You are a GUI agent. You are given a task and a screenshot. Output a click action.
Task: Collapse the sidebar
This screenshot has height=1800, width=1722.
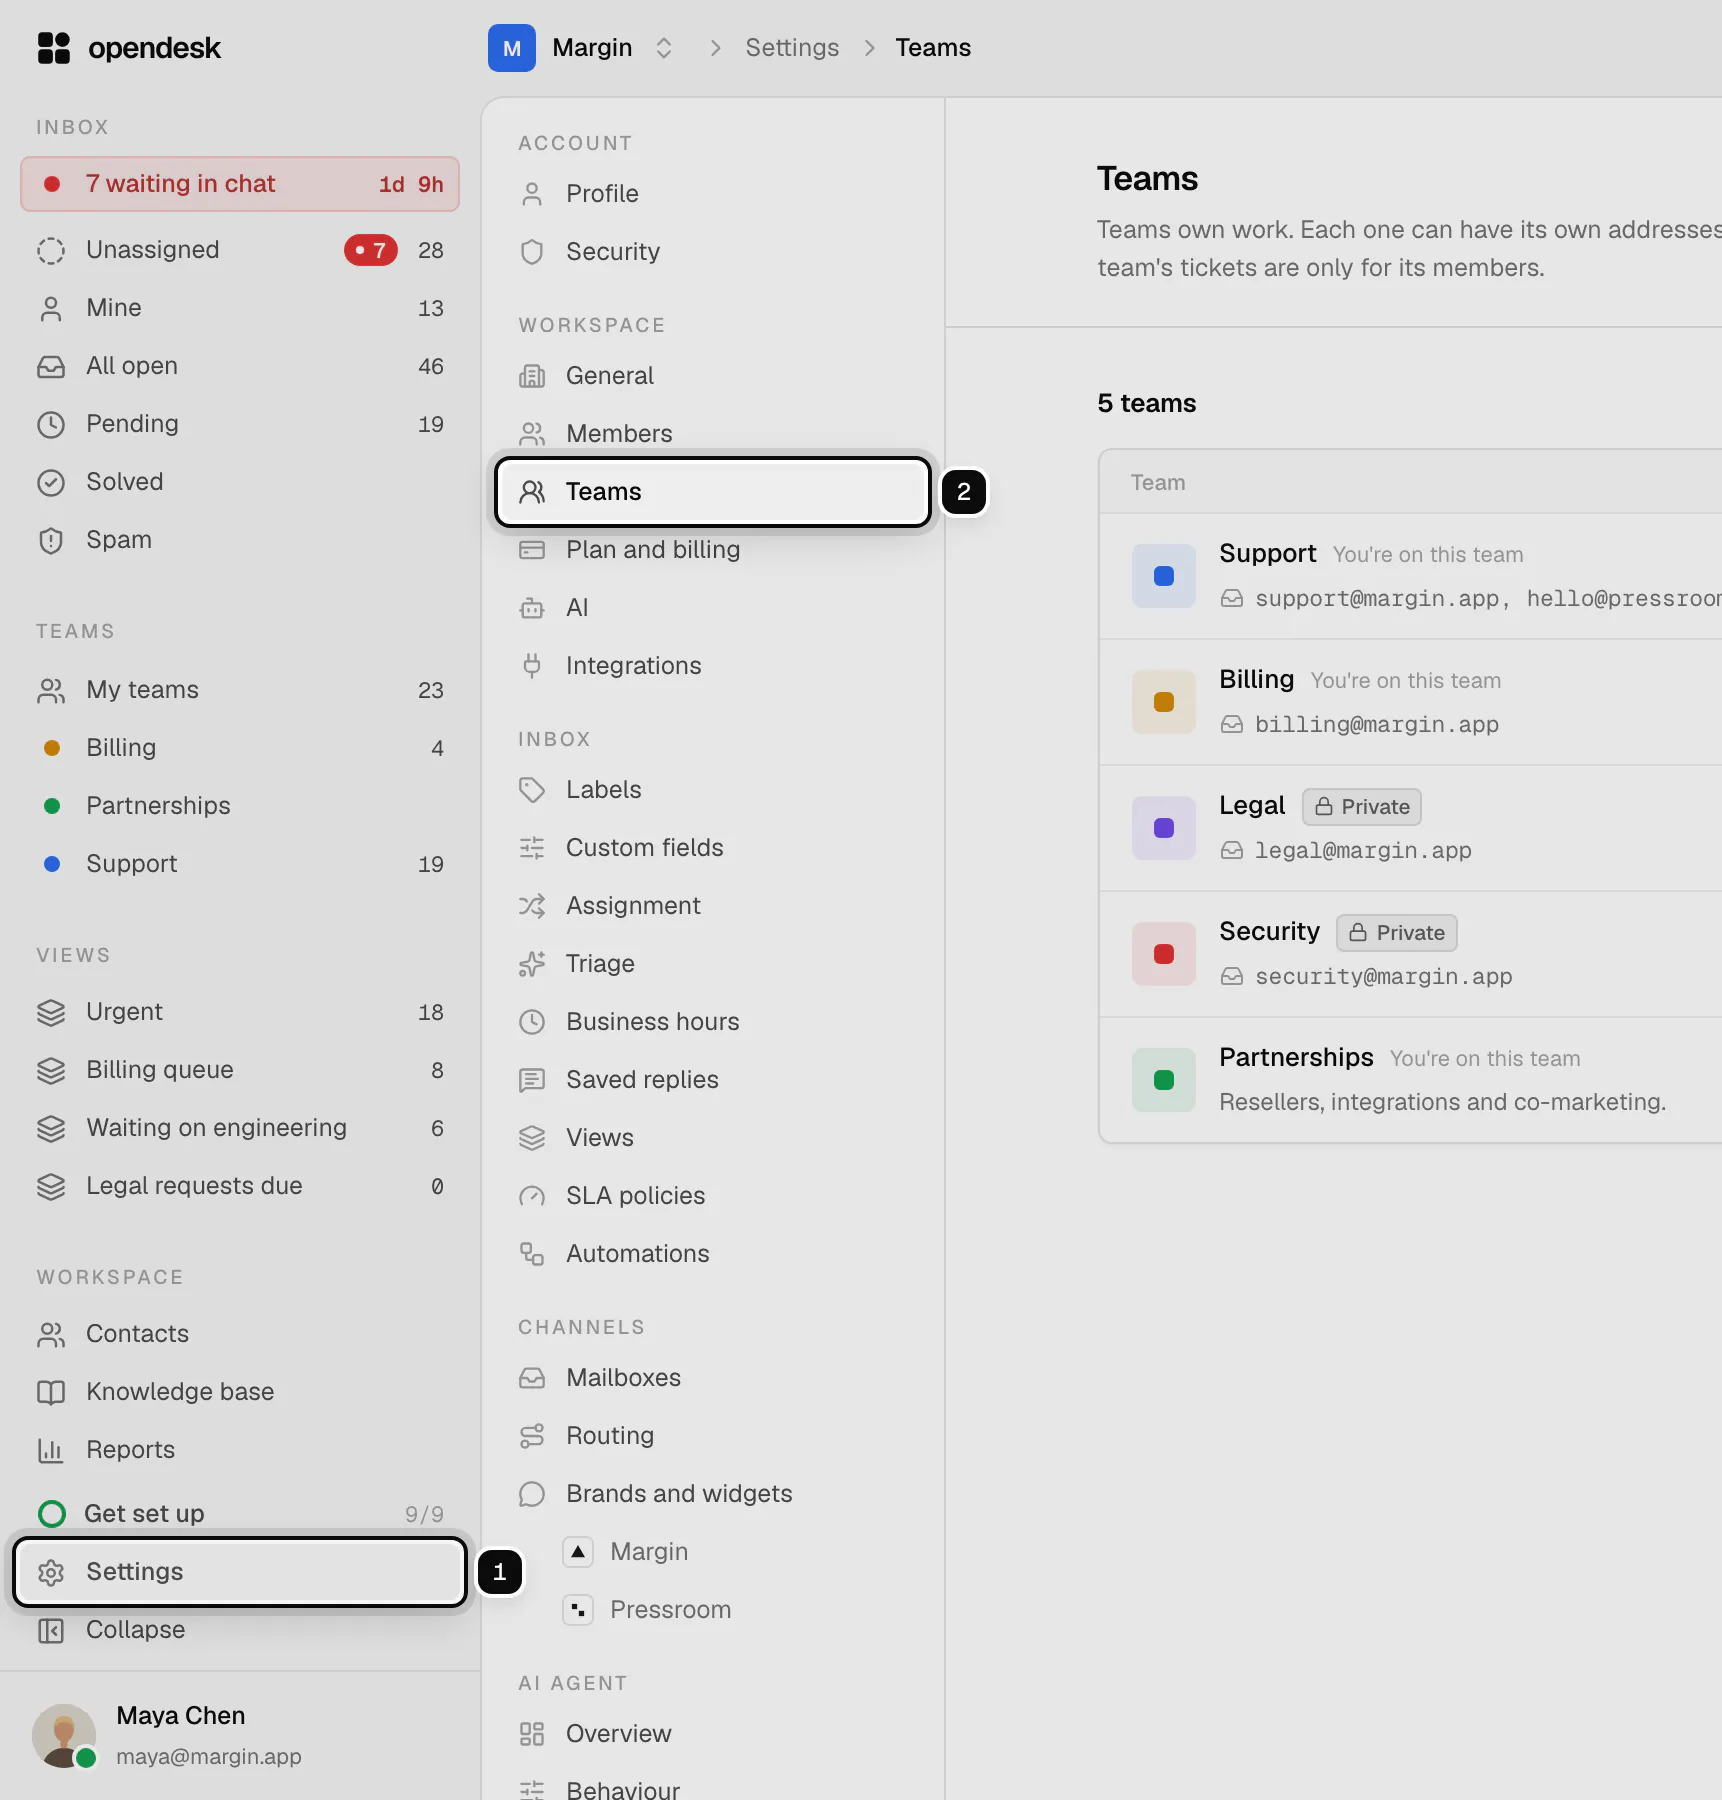pyautogui.click(x=240, y=1630)
